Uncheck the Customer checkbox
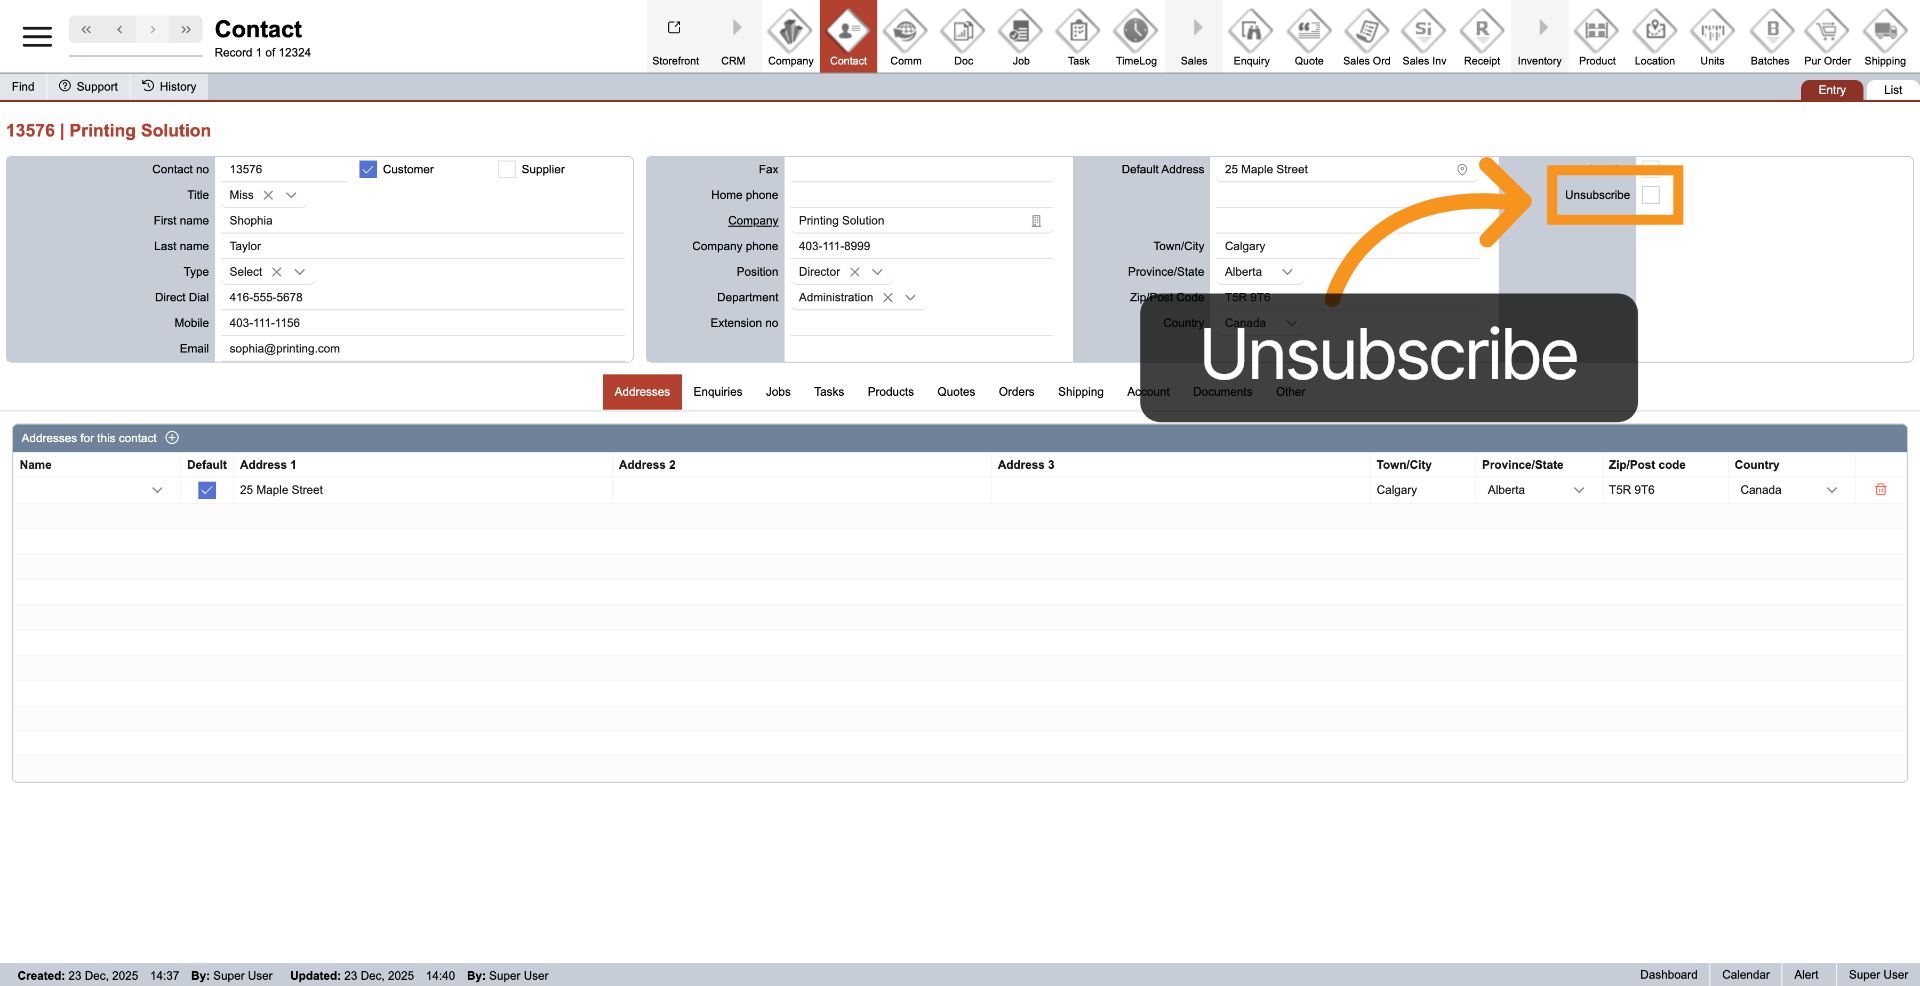This screenshot has width=1920, height=986. [368, 170]
